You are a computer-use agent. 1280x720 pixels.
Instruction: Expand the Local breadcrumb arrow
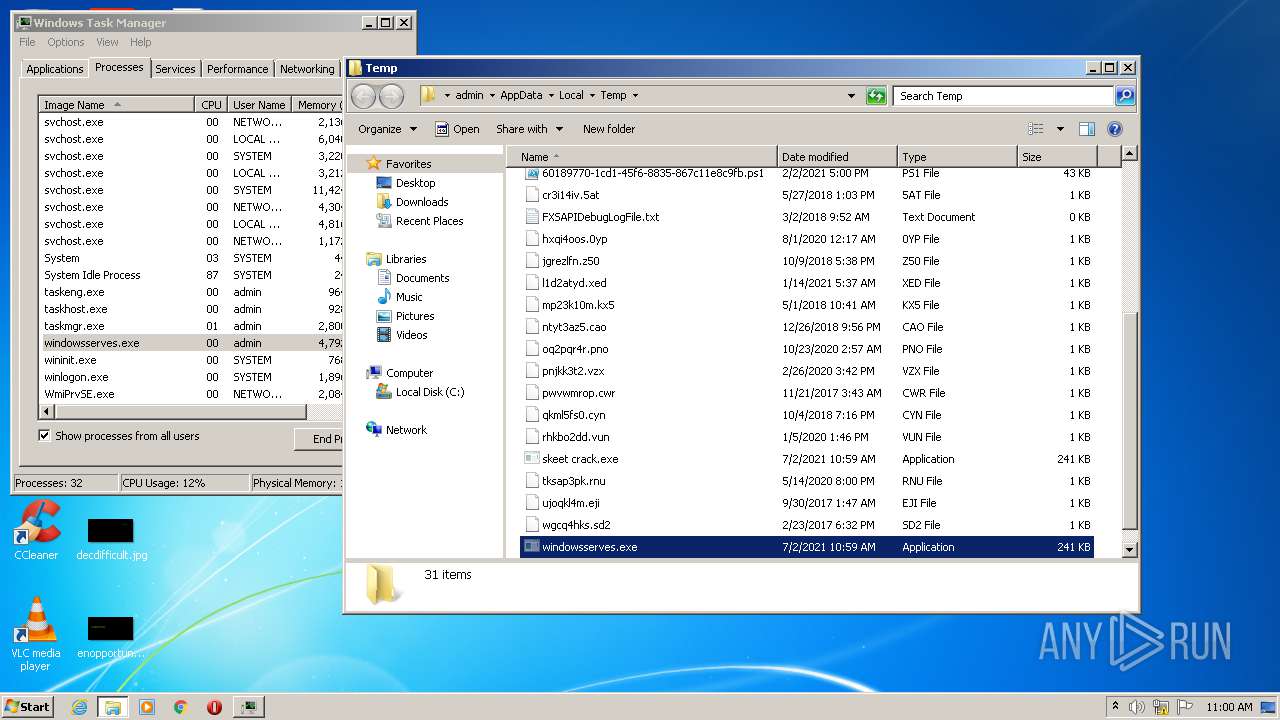pyautogui.click(x=592, y=96)
